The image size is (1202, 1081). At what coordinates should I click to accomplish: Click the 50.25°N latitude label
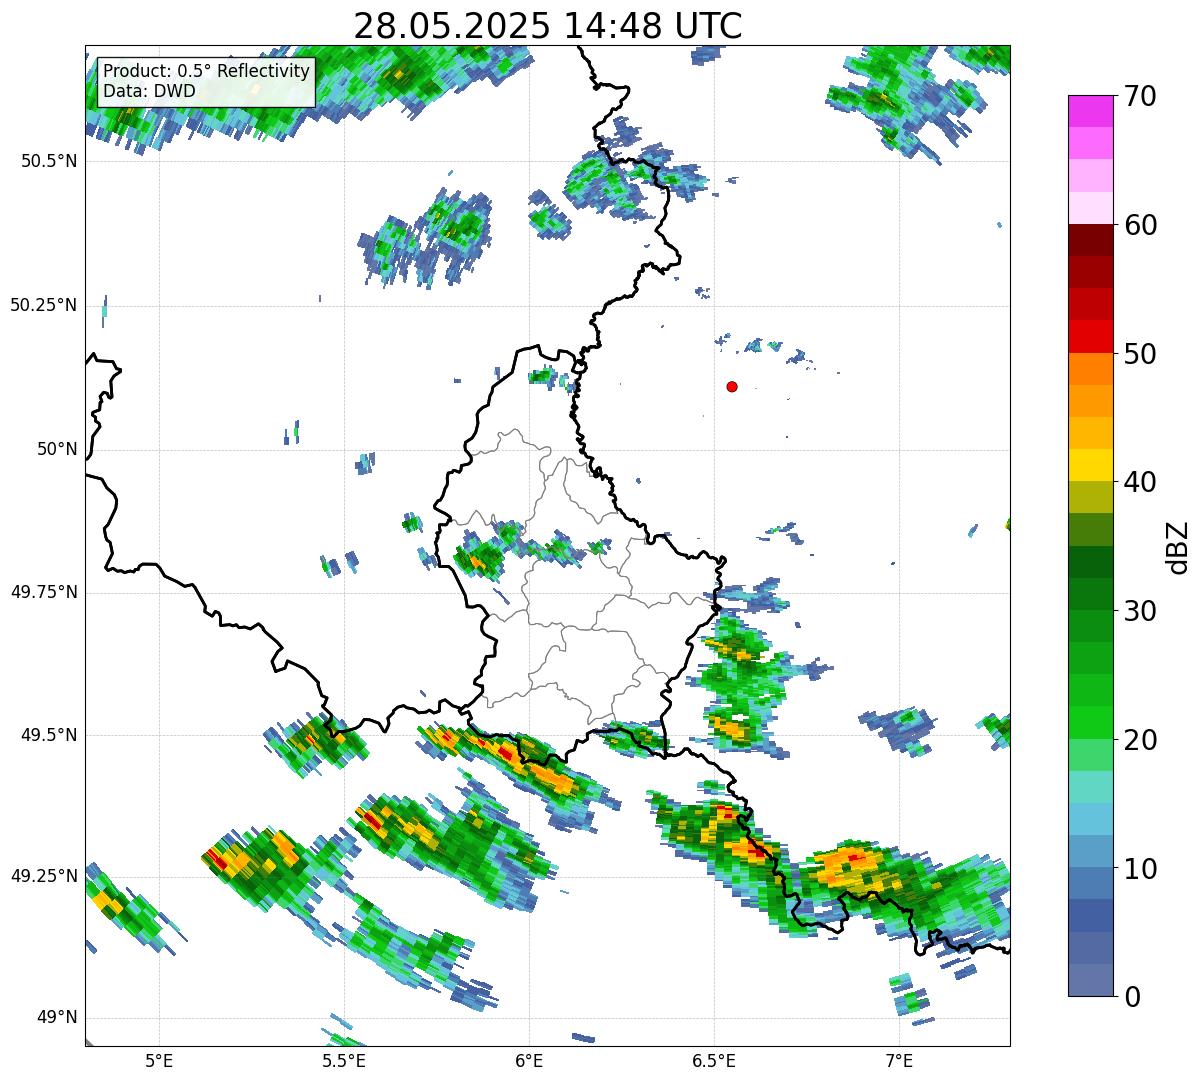coord(44,305)
